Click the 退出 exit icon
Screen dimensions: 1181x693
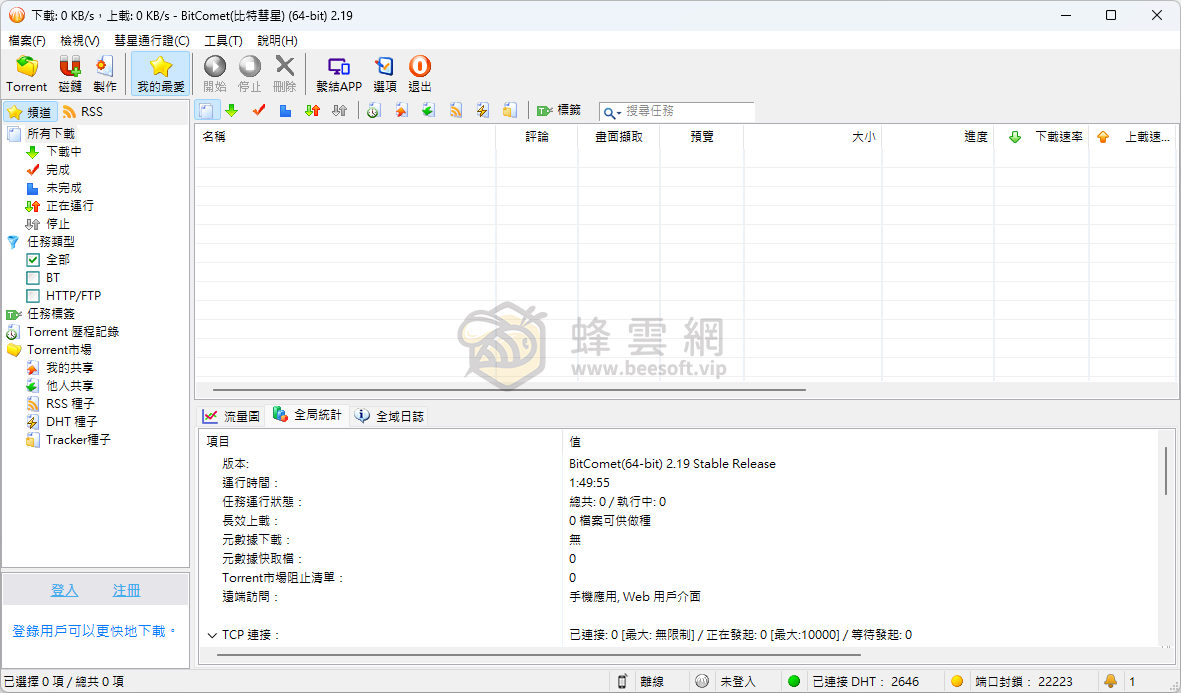[x=420, y=74]
